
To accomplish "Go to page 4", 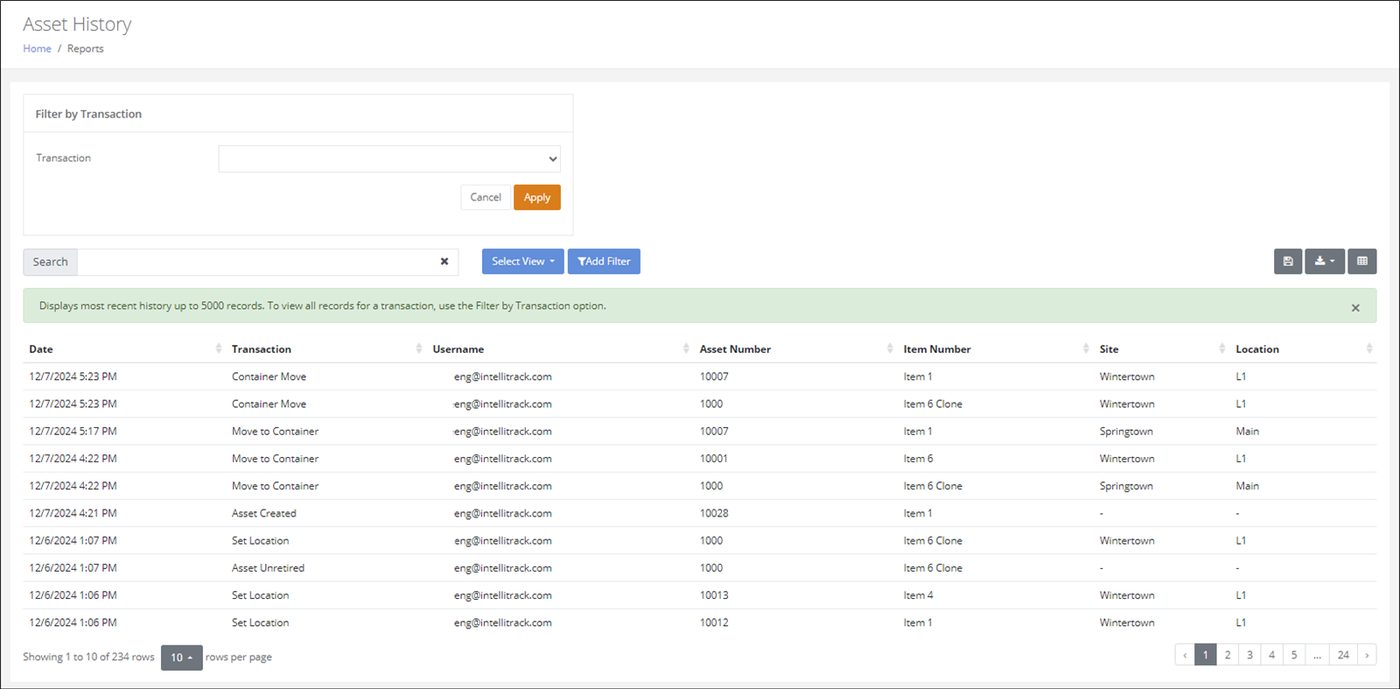I will (x=1271, y=656).
